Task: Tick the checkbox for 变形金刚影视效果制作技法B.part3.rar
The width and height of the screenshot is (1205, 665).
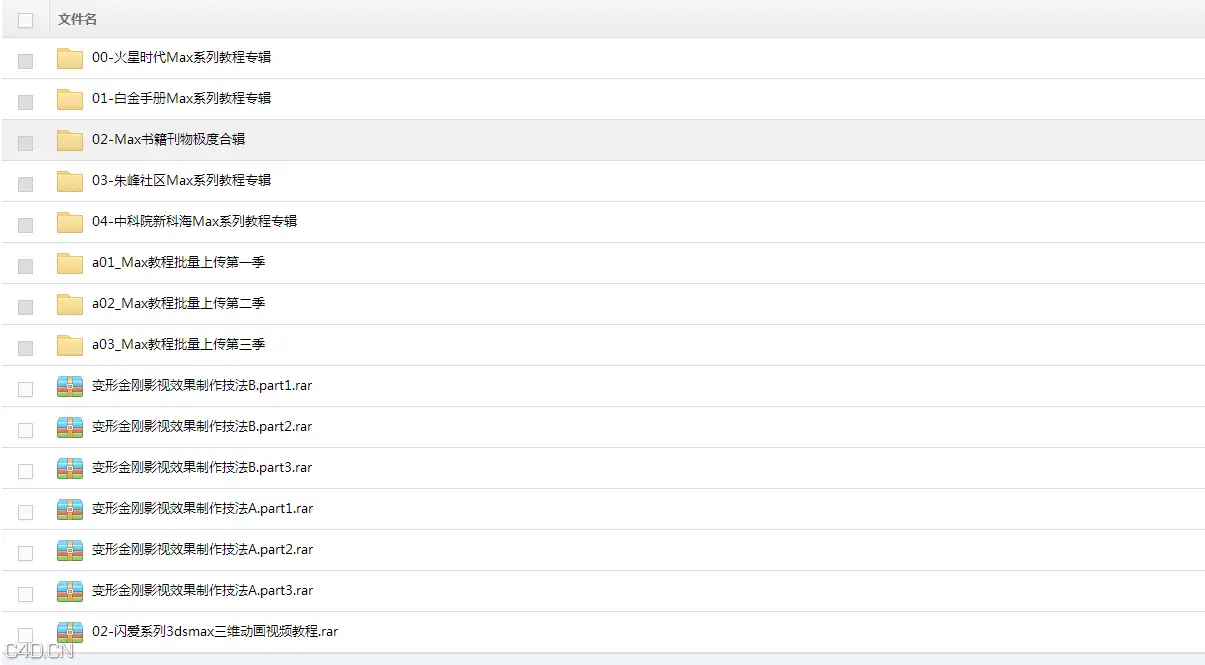Action: [x=25, y=471]
